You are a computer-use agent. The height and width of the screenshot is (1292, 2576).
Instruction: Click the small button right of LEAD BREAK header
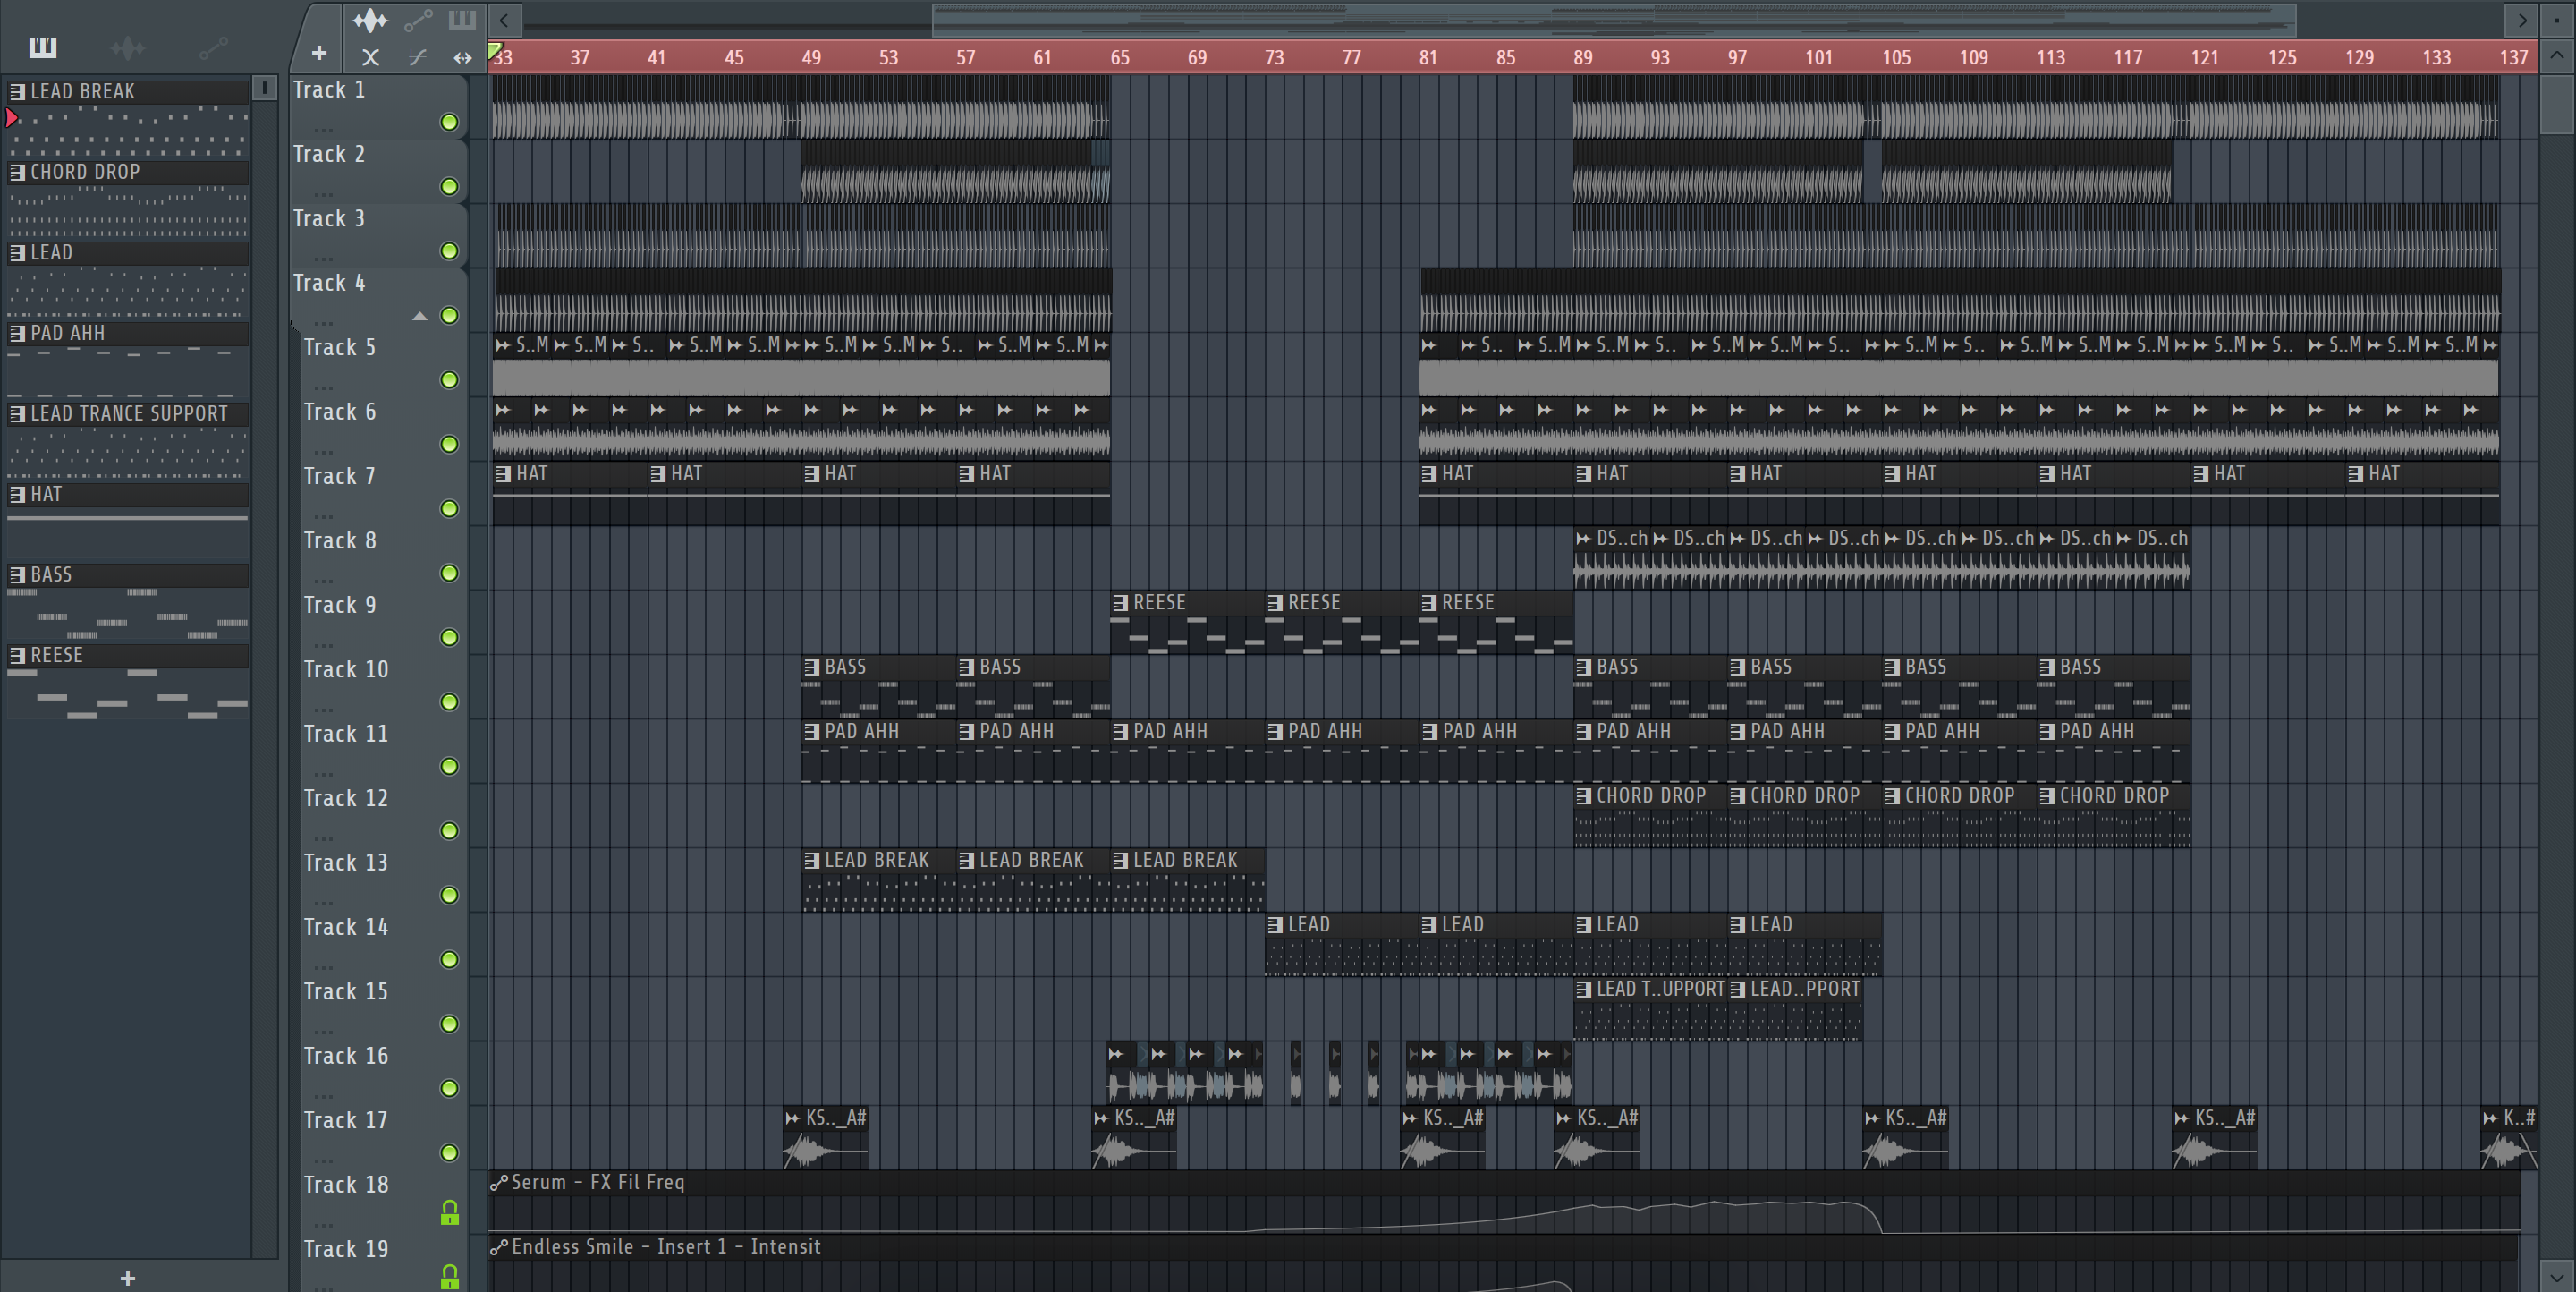[x=264, y=88]
